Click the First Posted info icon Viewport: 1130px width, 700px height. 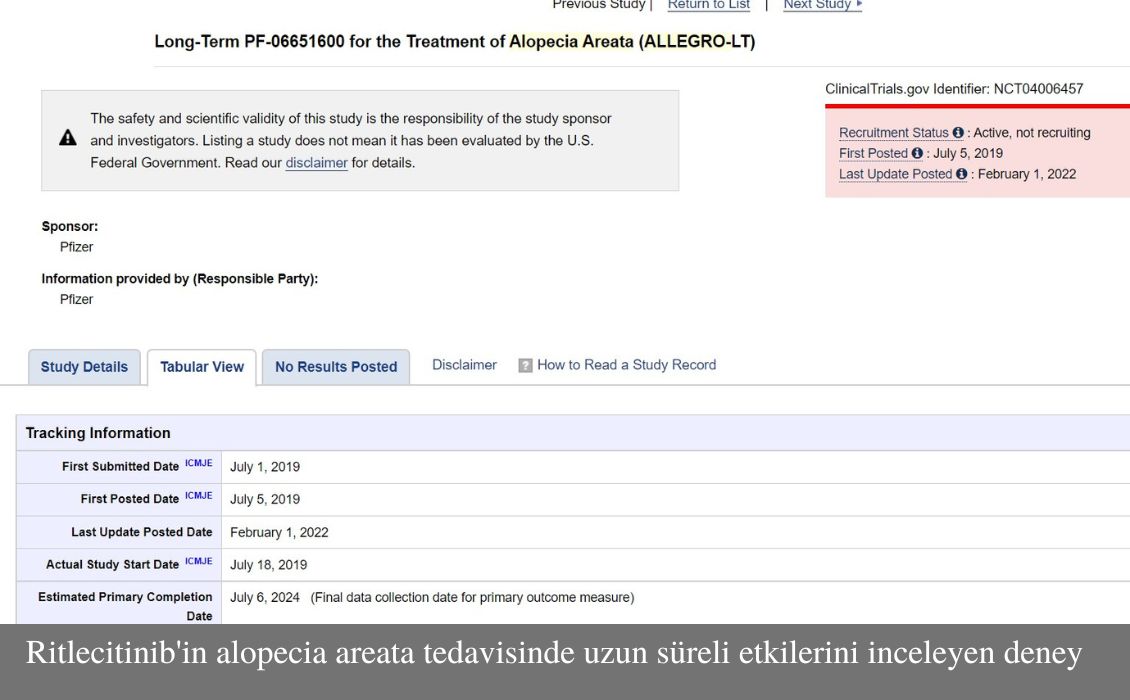point(917,154)
